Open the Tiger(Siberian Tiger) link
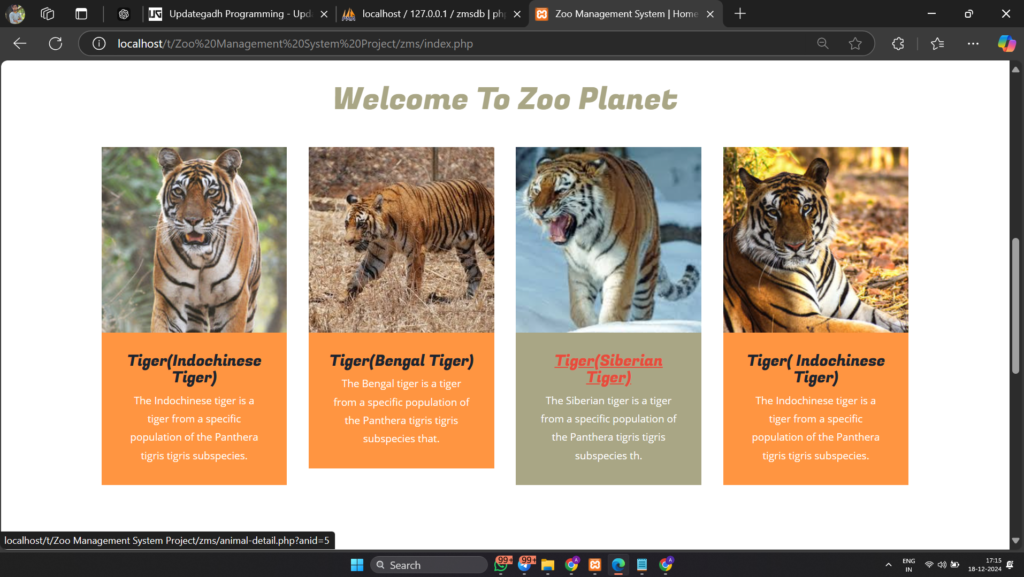The width and height of the screenshot is (1024, 577). [x=609, y=369]
